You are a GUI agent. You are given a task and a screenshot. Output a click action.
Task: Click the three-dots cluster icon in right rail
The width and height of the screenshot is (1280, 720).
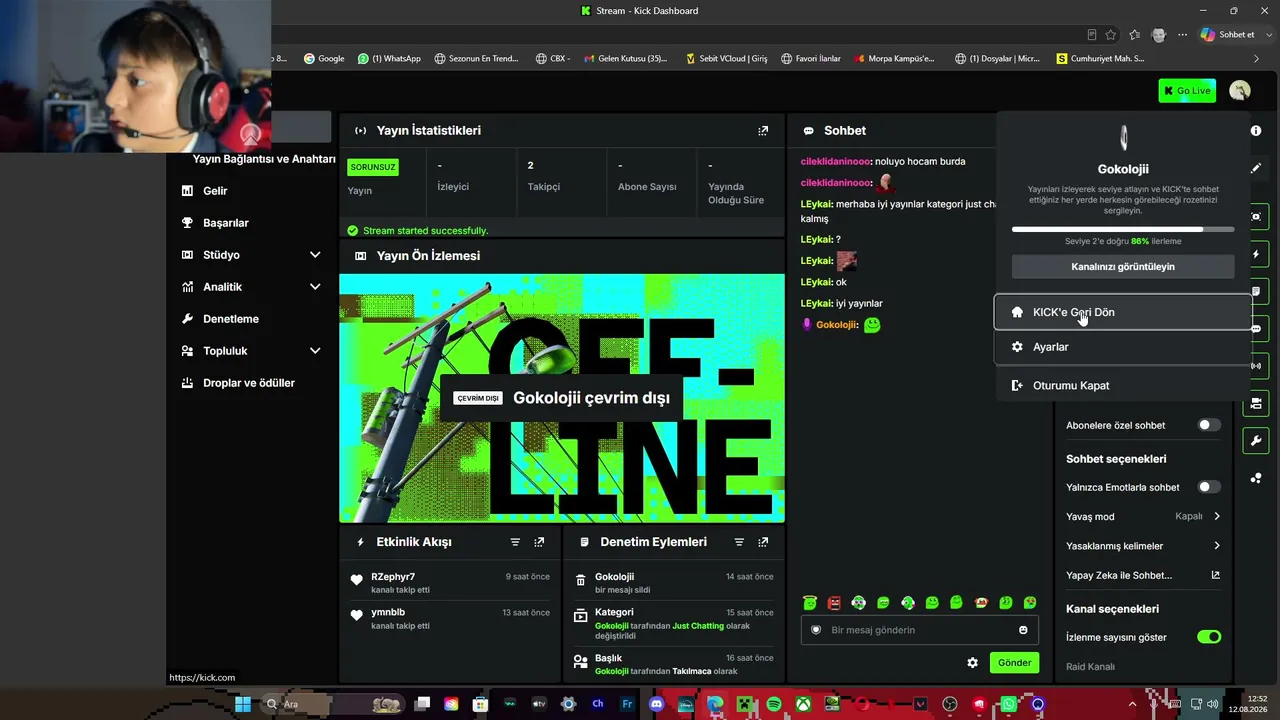(1256, 478)
